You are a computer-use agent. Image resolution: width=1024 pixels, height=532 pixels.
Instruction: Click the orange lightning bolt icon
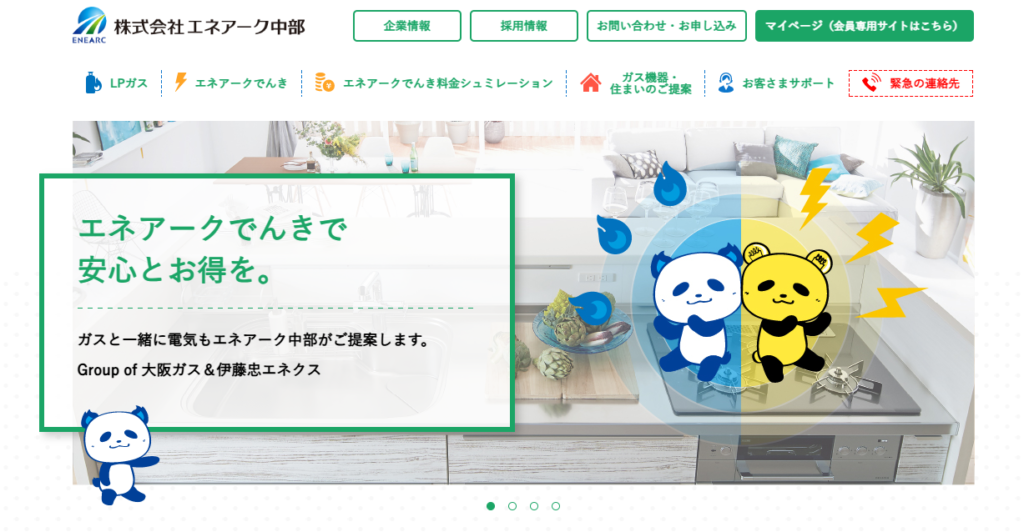click(181, 82)
